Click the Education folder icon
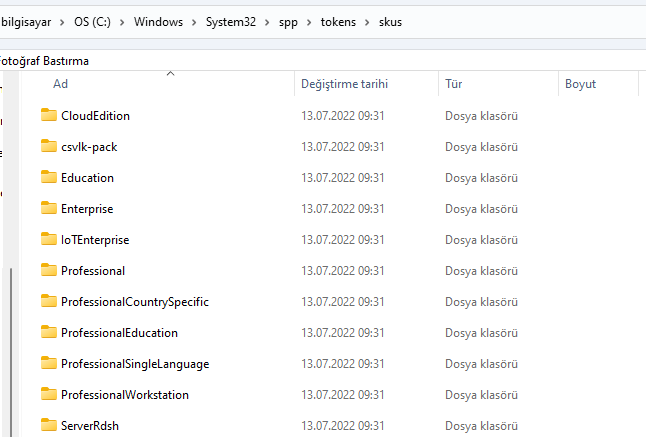The image size is (646, 437). (x=49, y=177)
